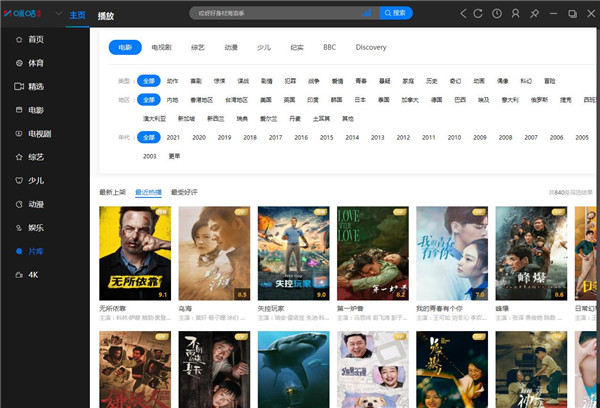
Task: Select 动作 genre filter
Action: tap(173, 81)
